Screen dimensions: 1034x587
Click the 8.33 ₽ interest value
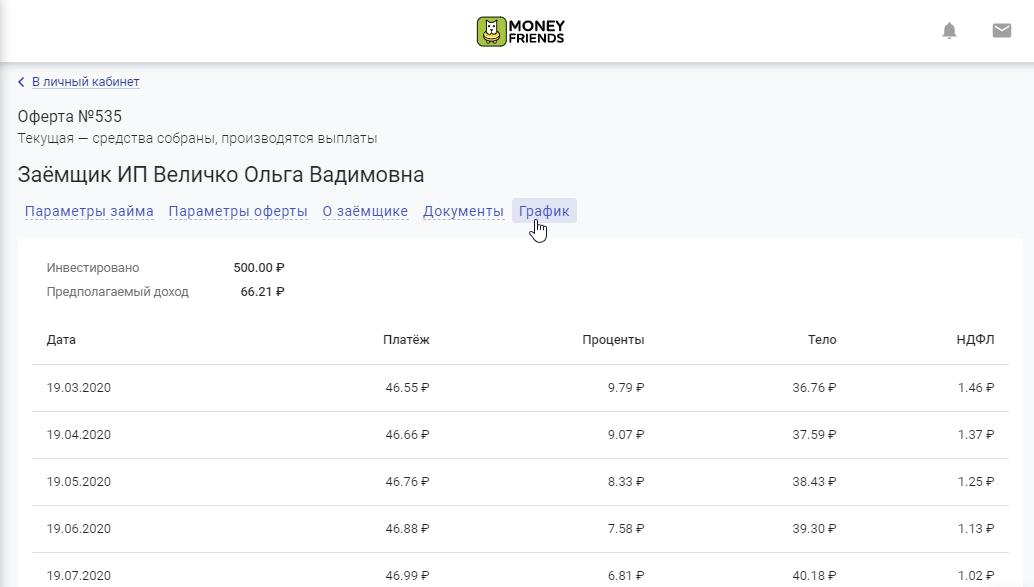[626, 481]
